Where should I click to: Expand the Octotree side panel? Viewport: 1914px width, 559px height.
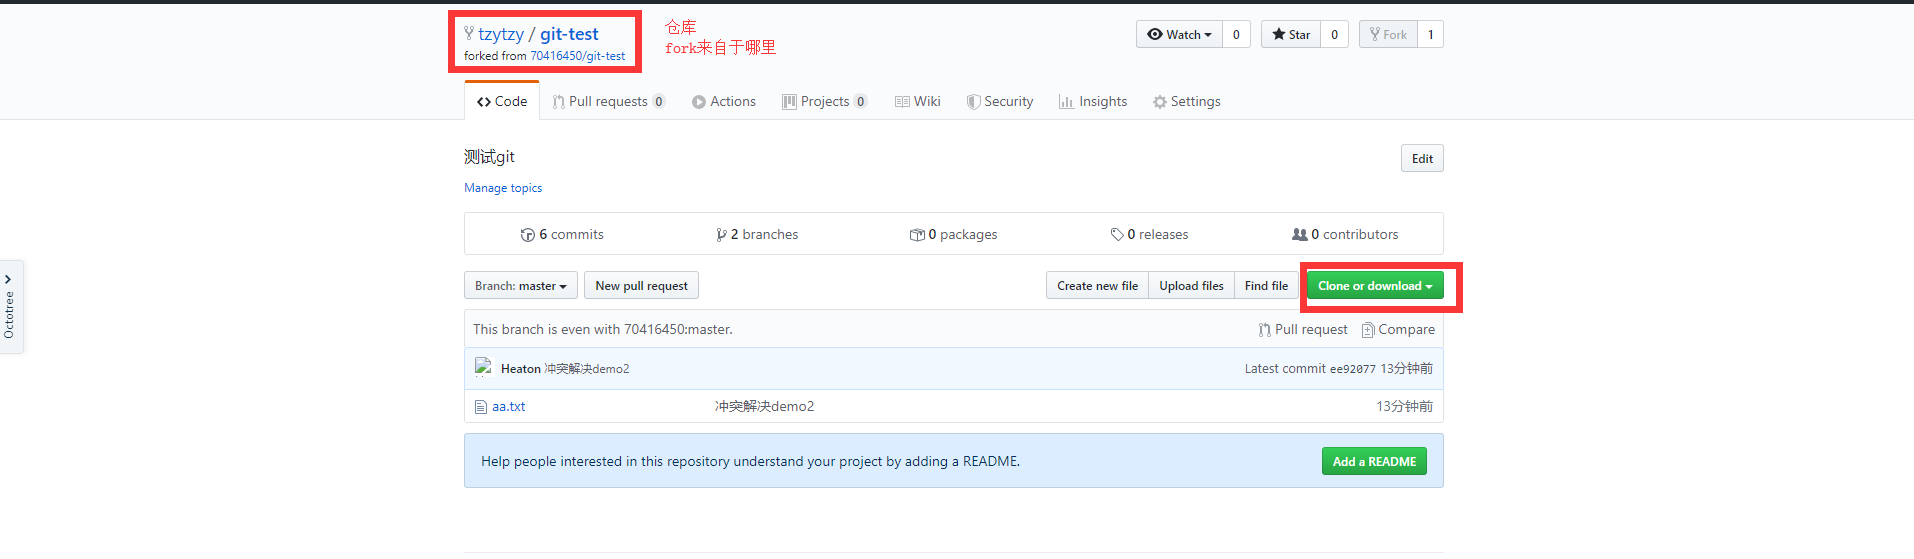(x=10, y=307)
